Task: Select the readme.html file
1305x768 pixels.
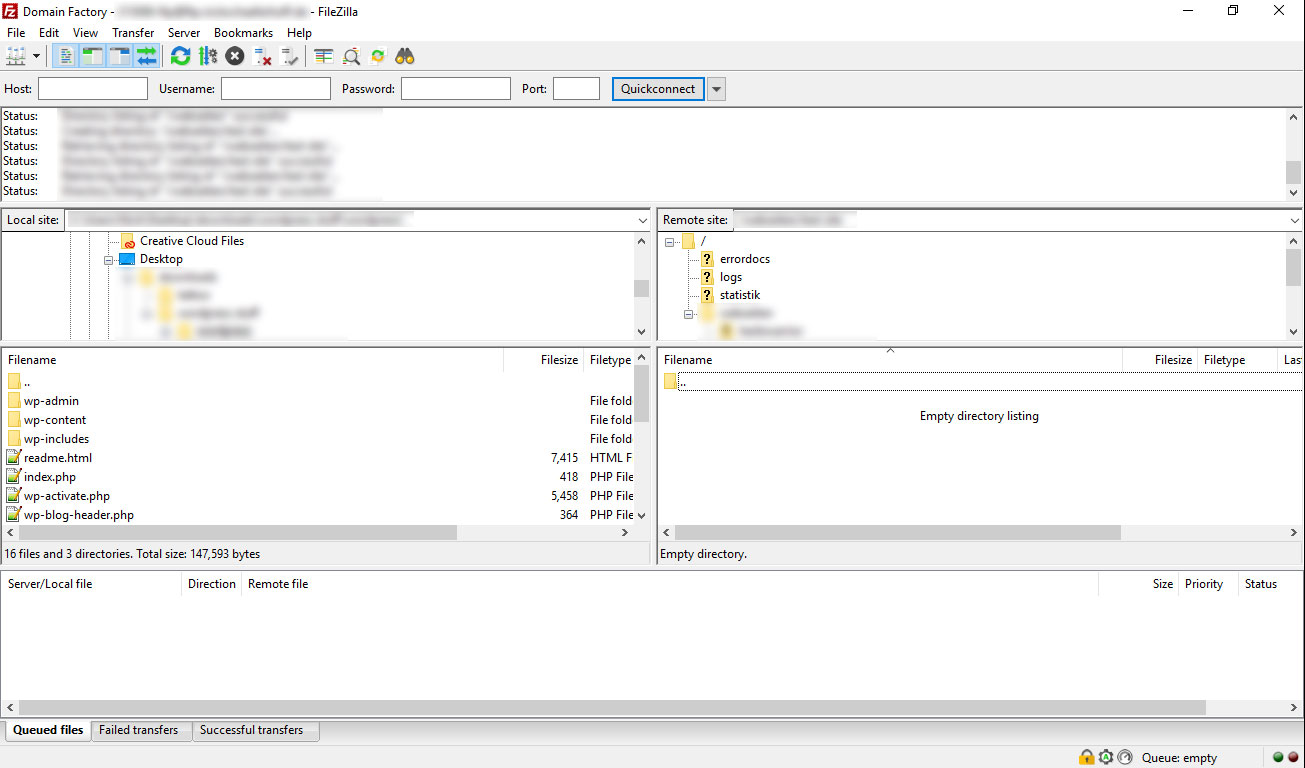Action: click(x=58, y=458)
